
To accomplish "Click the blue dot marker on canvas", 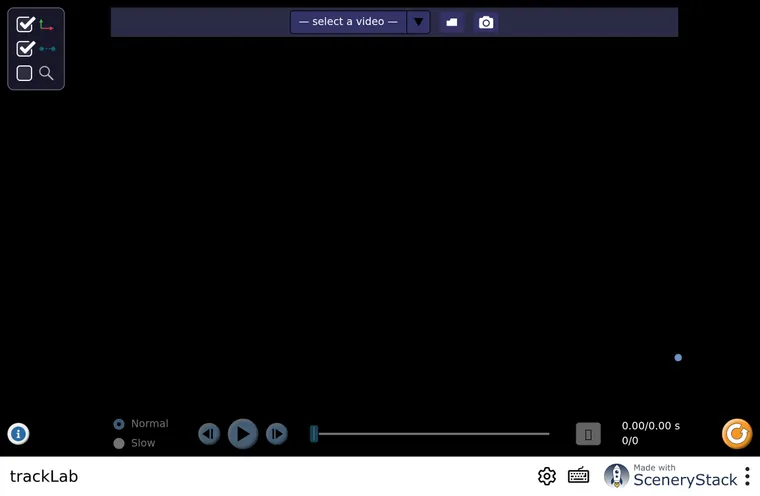I will pos(678,357).
